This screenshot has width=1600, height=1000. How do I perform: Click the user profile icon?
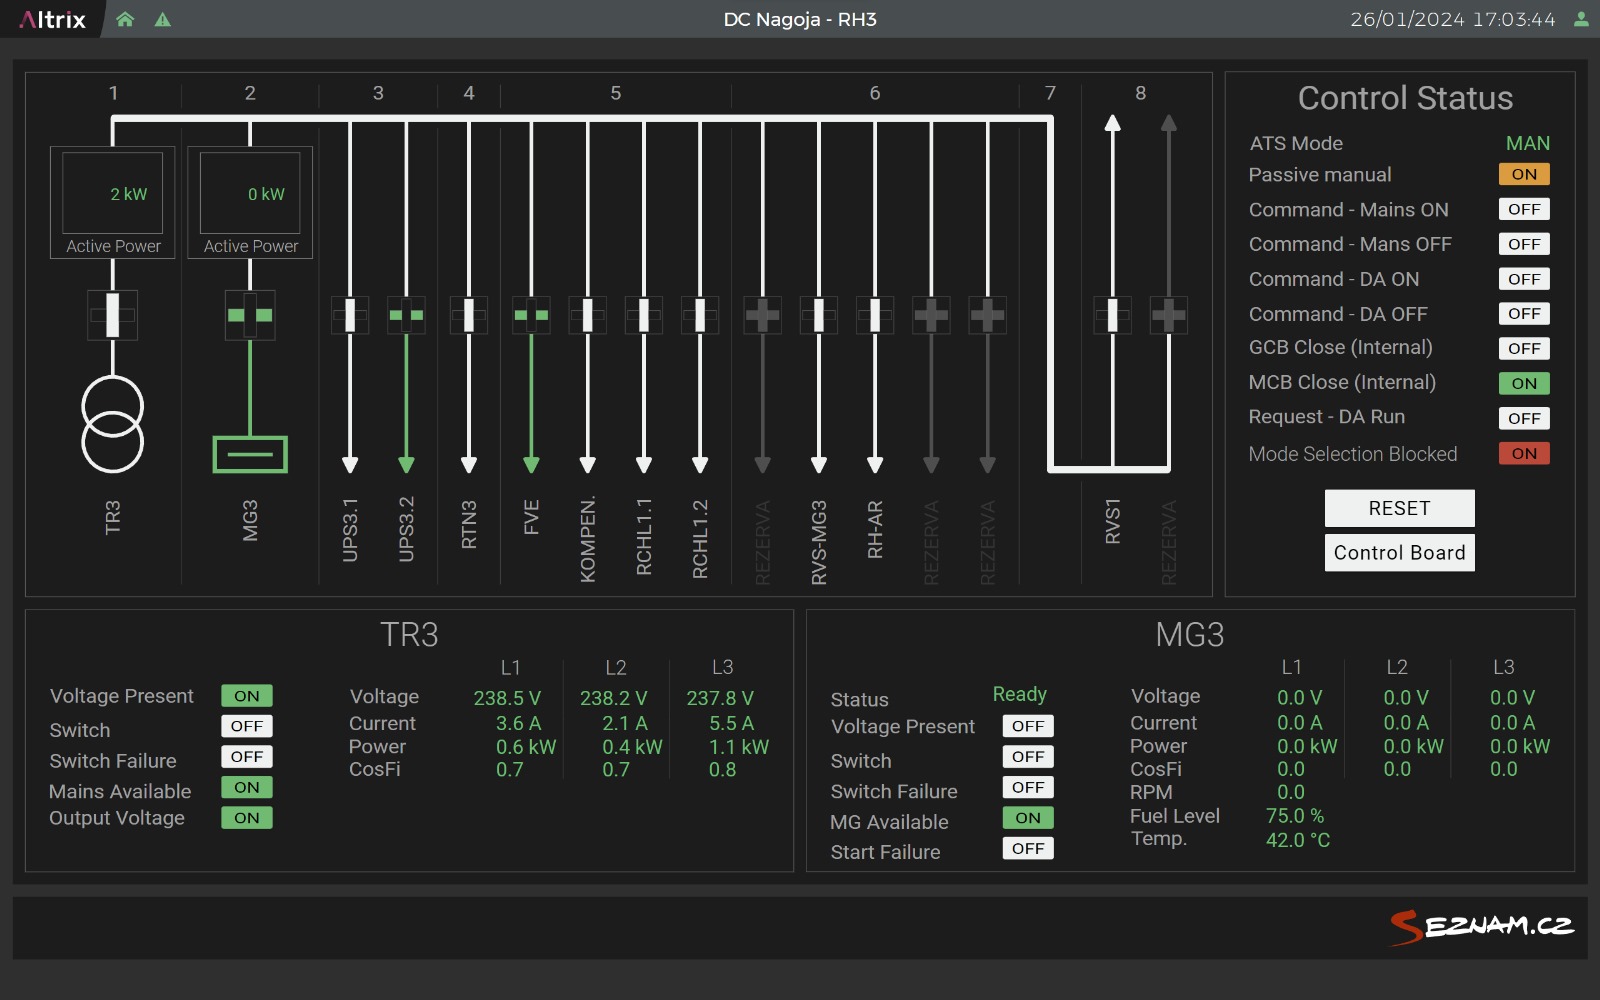click(1581, 19)
